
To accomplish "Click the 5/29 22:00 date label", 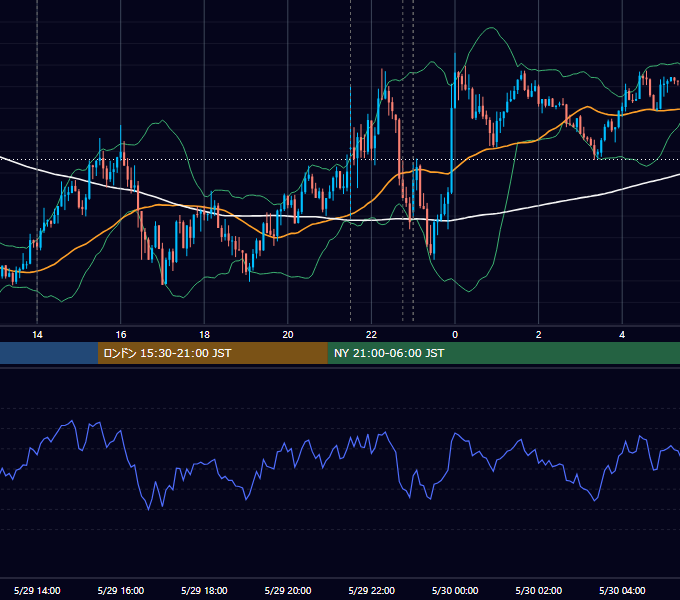I will (x=372, y=590).
